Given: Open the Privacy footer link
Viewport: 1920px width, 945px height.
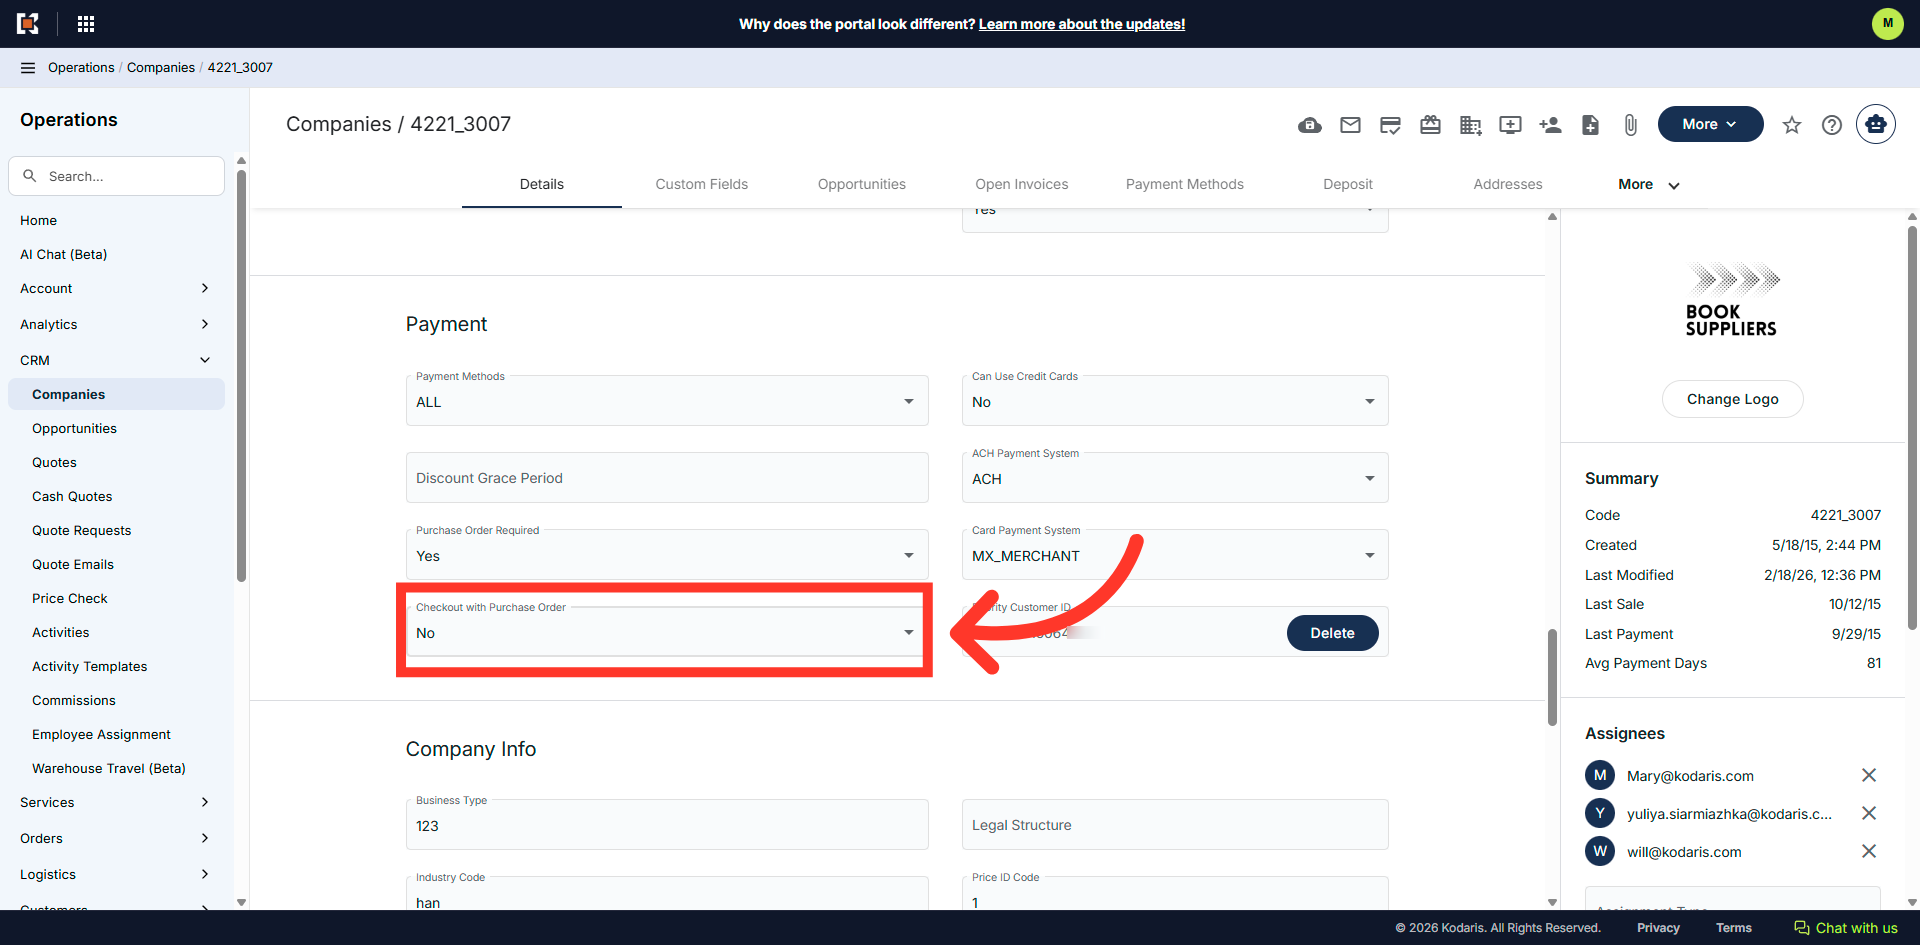Looking at the screenshot, I should [1658, 928].
